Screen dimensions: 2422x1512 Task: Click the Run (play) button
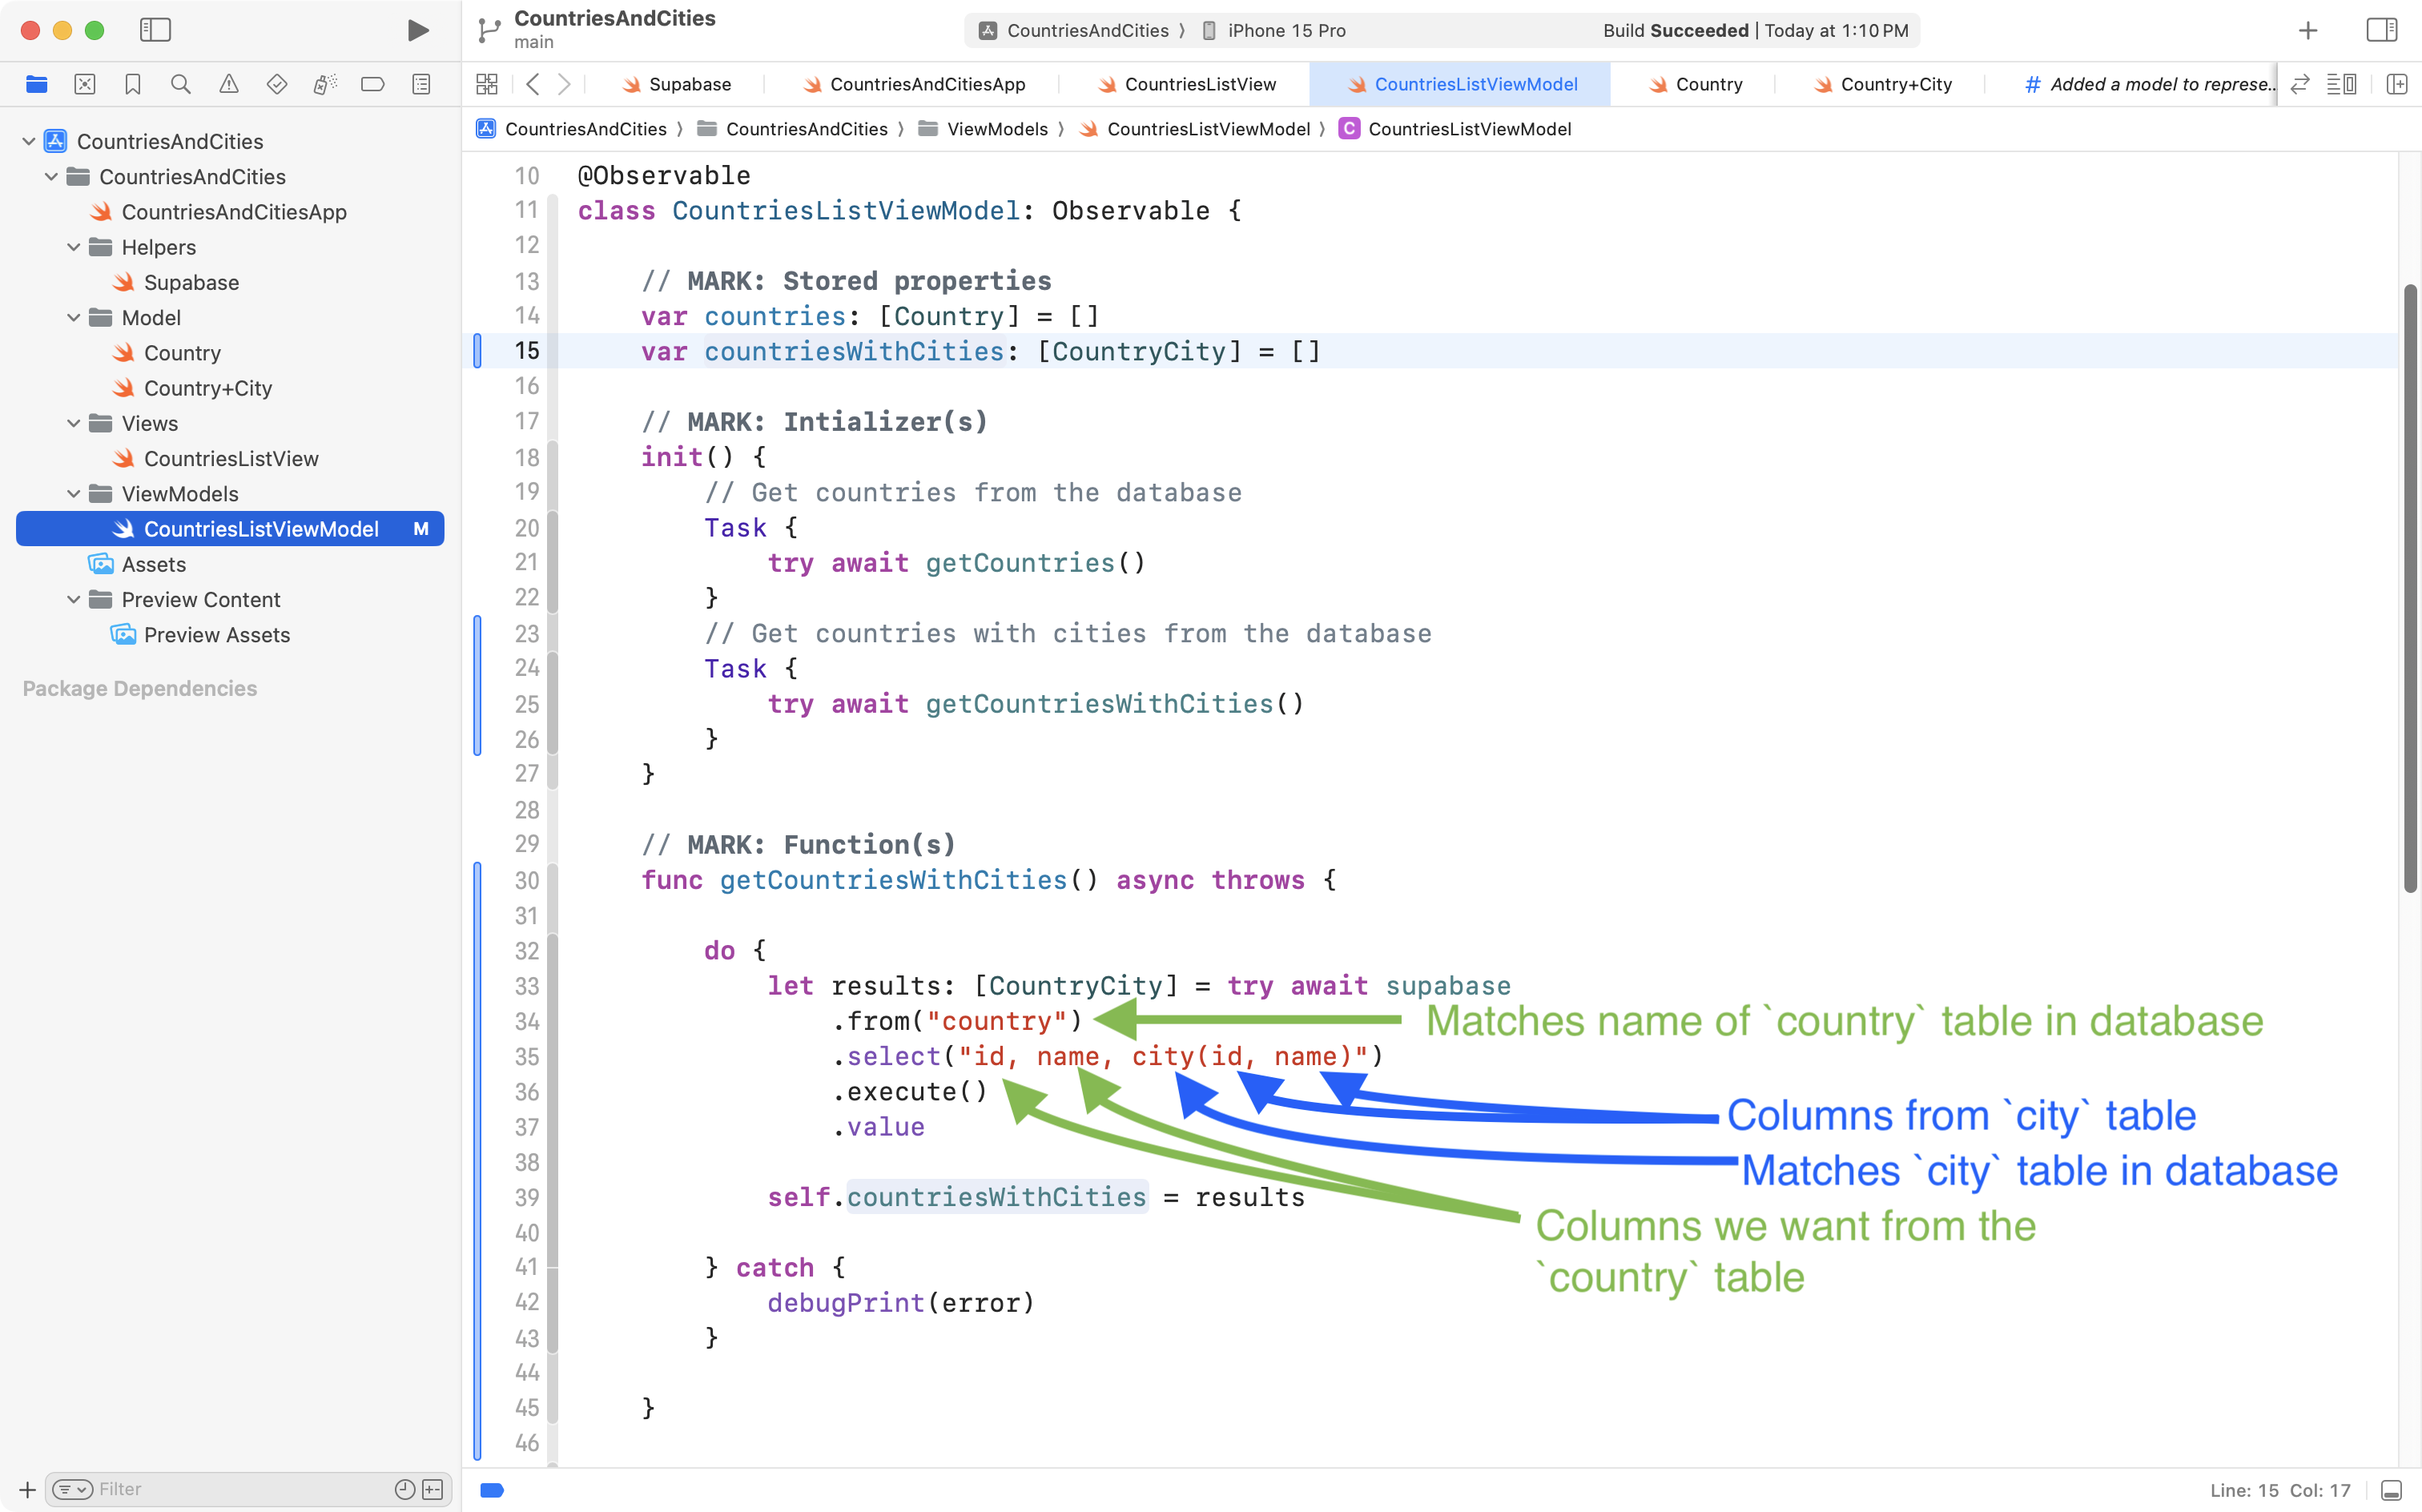tap(418, 30)
